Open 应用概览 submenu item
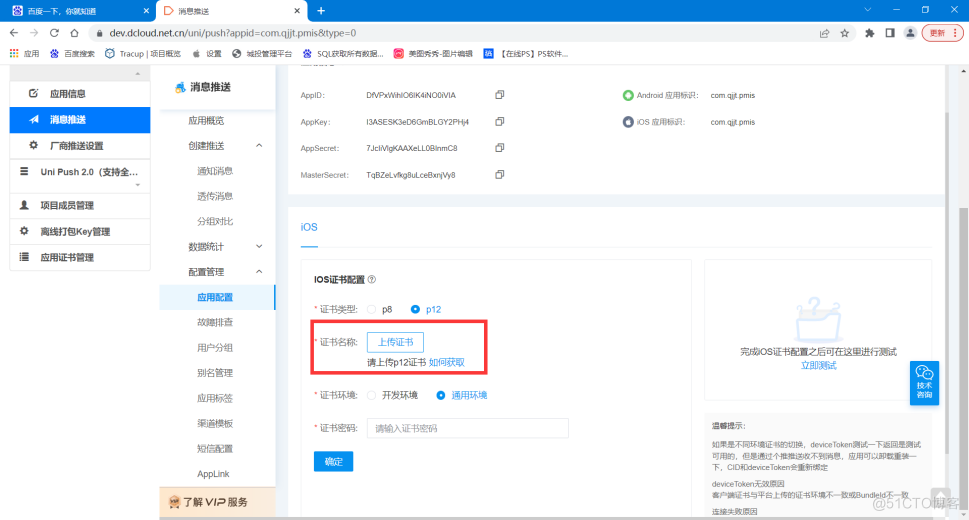 point(206,121)
